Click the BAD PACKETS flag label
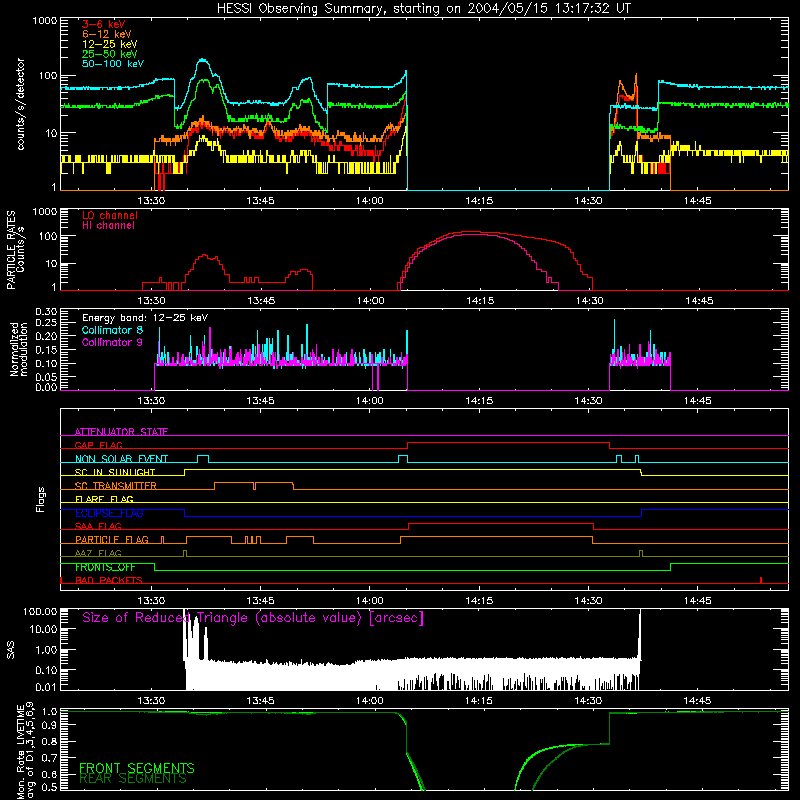The width and height of the screenshot is (800, 800). 109,580
